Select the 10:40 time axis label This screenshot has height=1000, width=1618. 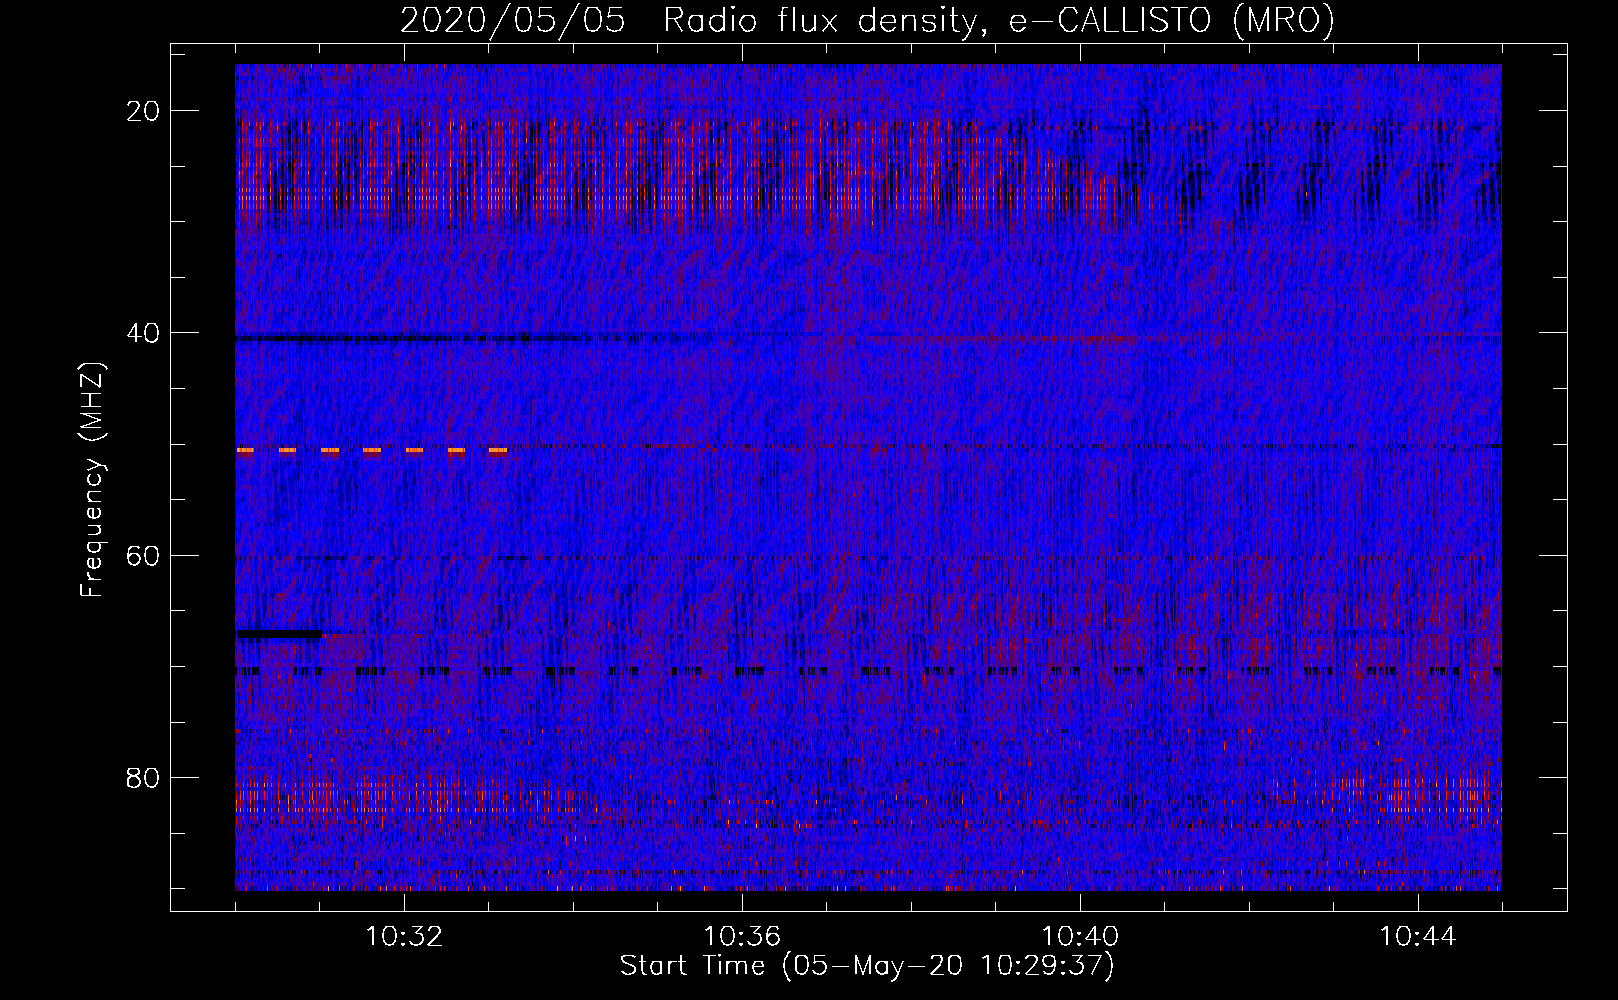[x=1080, y=937]
